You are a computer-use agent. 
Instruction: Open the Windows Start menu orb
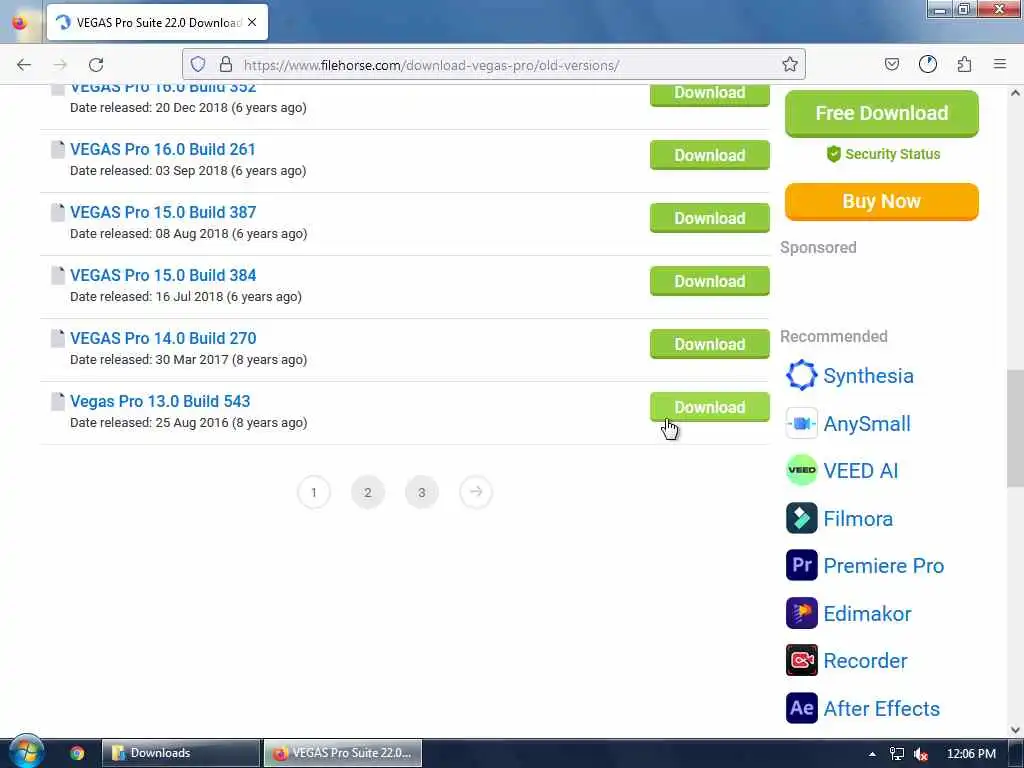(25, 752)
